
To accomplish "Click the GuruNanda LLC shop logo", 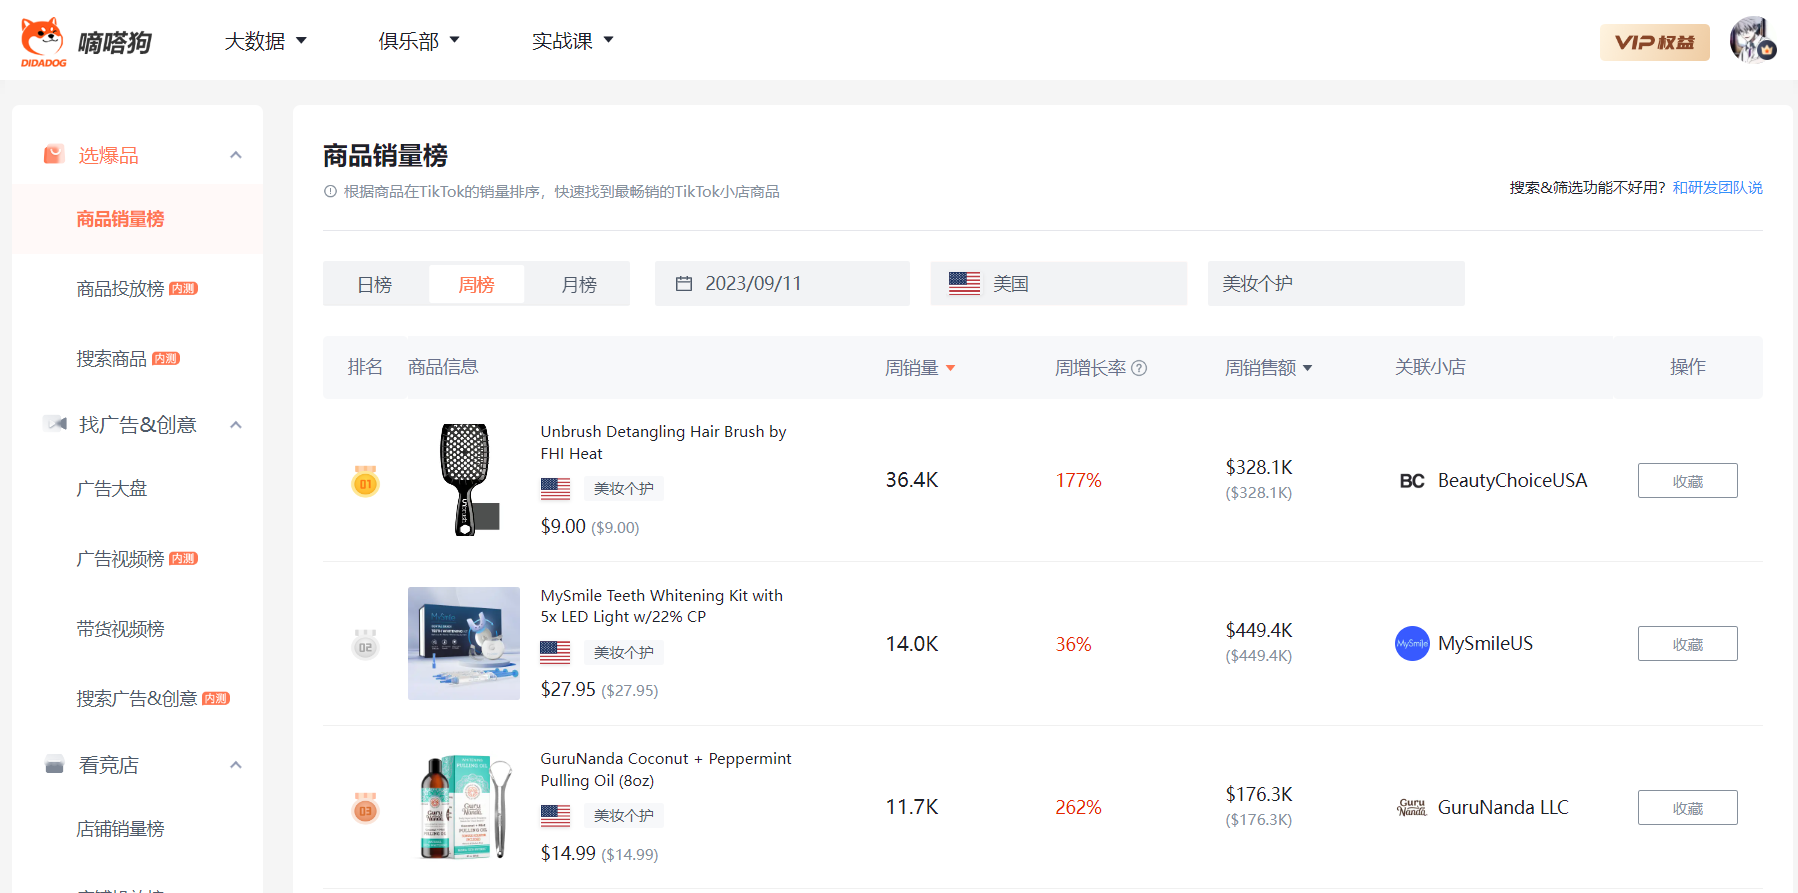I will pos(1411,808).
